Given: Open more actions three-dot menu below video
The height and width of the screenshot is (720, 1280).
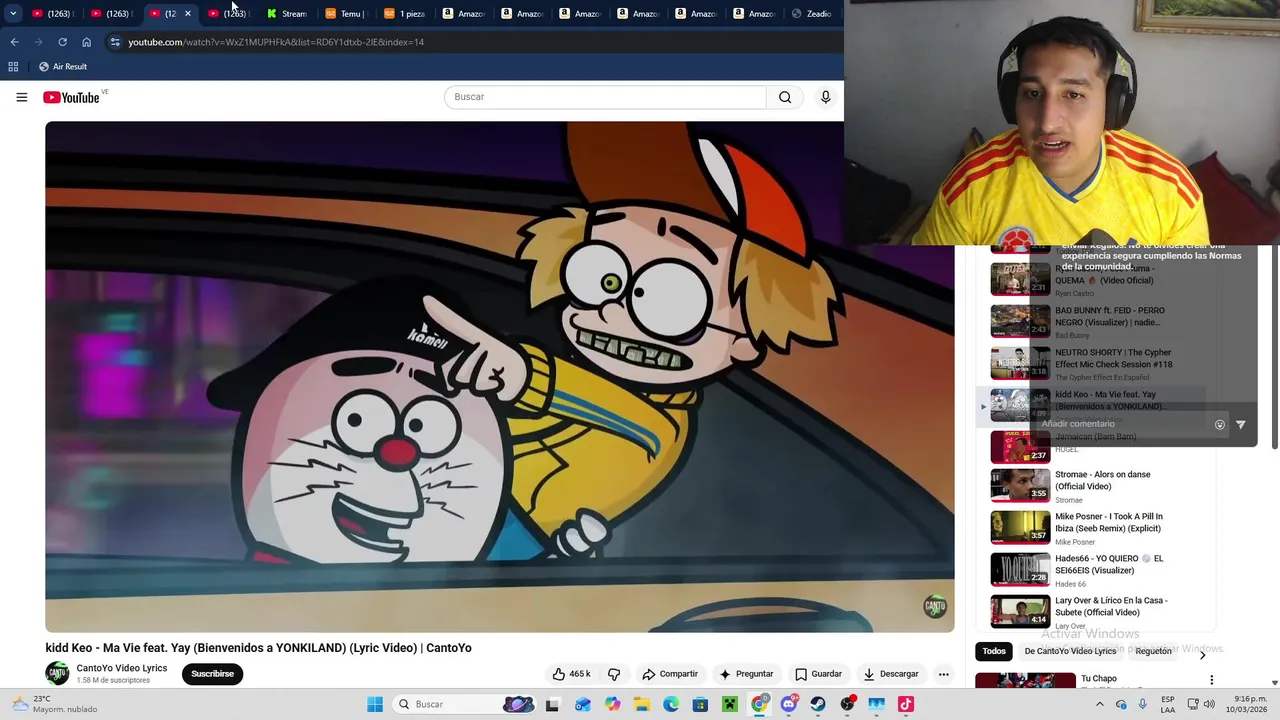Looking at the screenshot, I should (943, 674).
